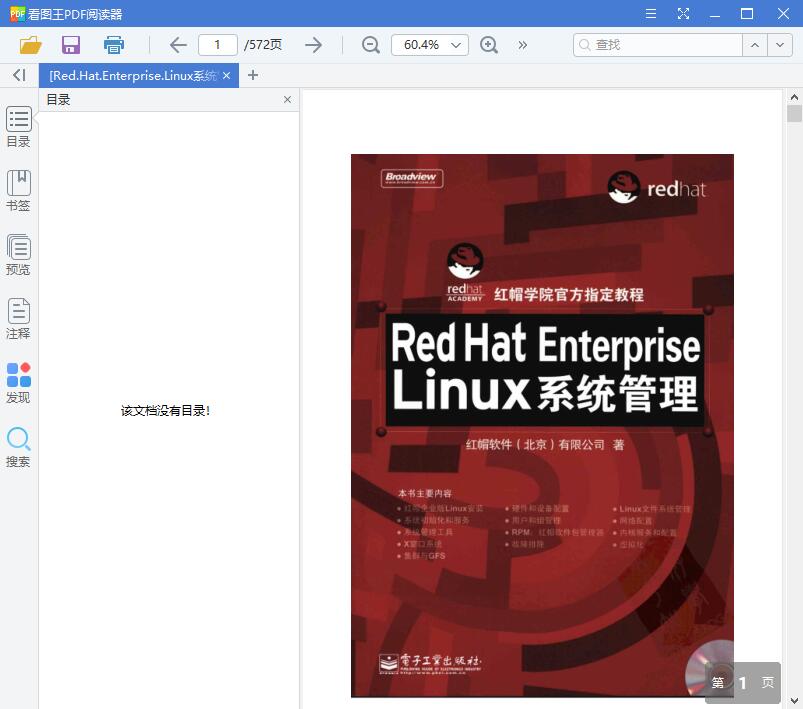Open the 目录 table of contents sidebar
The height and width of the screenshot is (709, 803).
click(x=18, y=127)
